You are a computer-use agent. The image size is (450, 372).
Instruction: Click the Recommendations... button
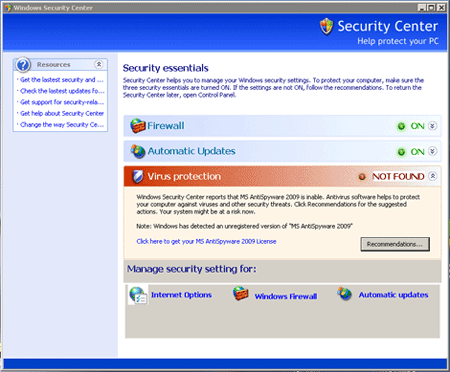395,244
